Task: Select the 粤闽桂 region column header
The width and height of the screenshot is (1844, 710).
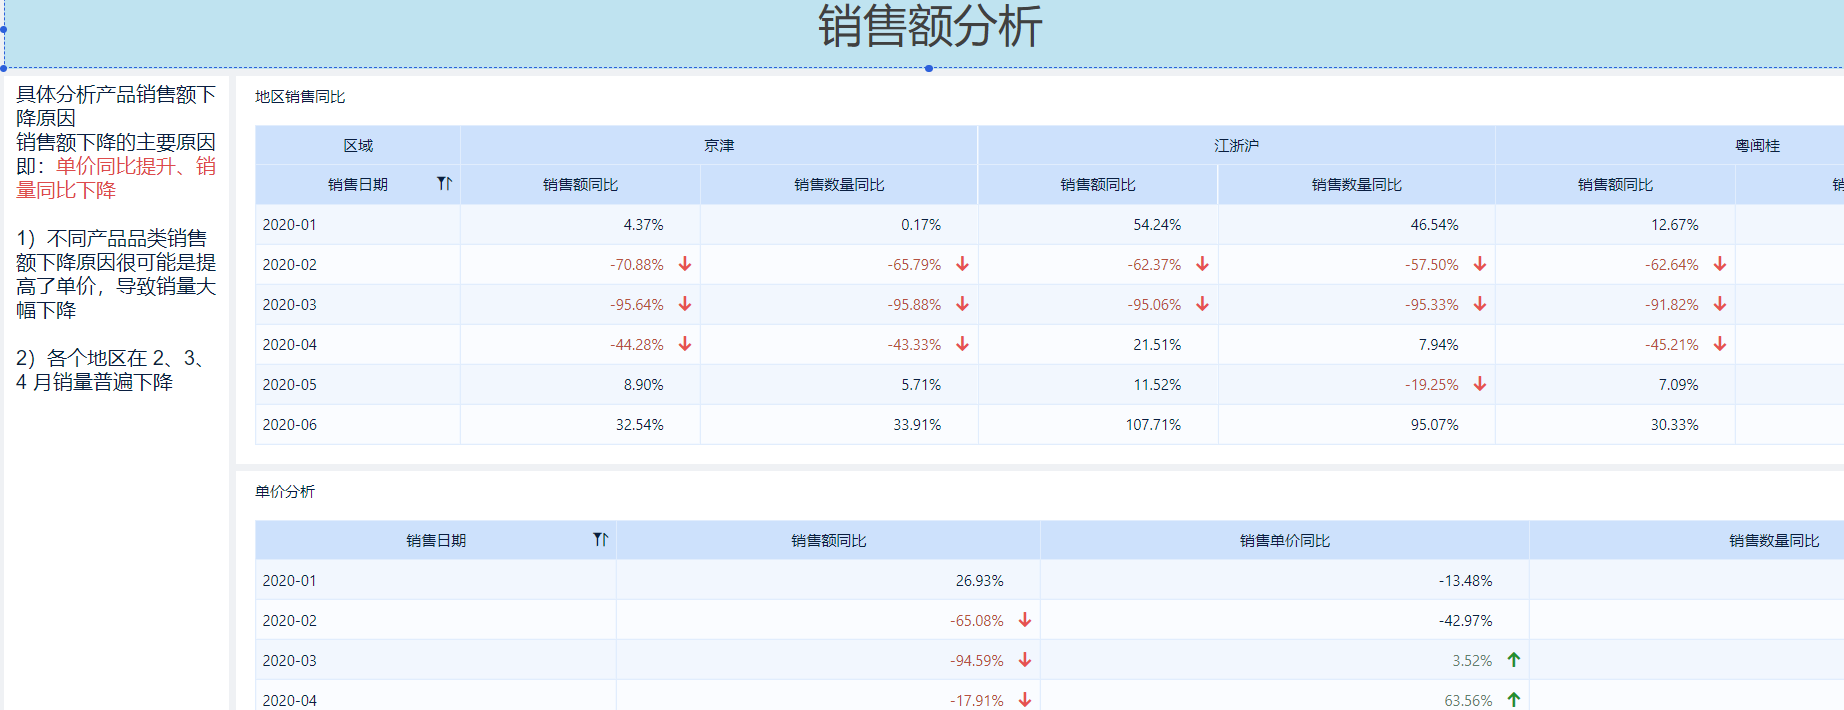Action: click(x=1756, y=145)
